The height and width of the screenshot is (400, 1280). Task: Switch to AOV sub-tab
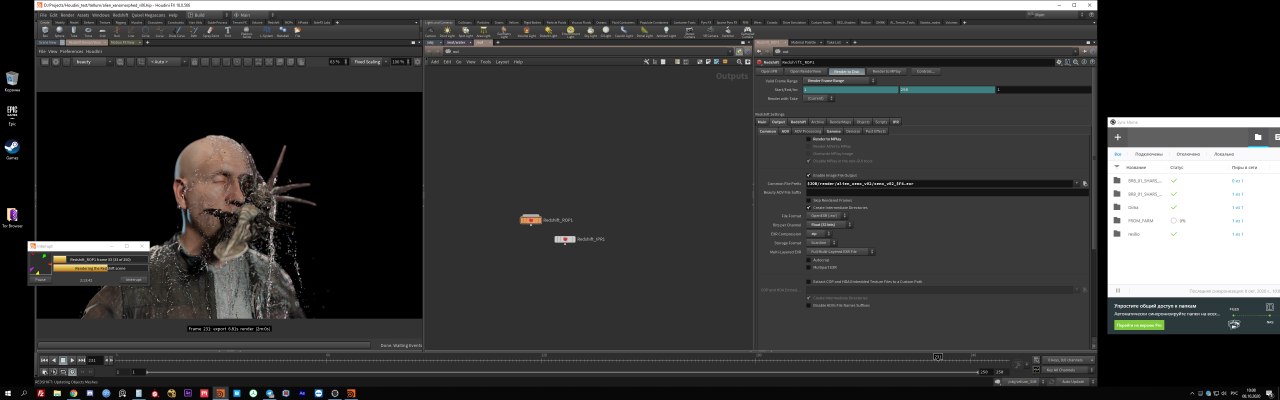tap(786, 131)
